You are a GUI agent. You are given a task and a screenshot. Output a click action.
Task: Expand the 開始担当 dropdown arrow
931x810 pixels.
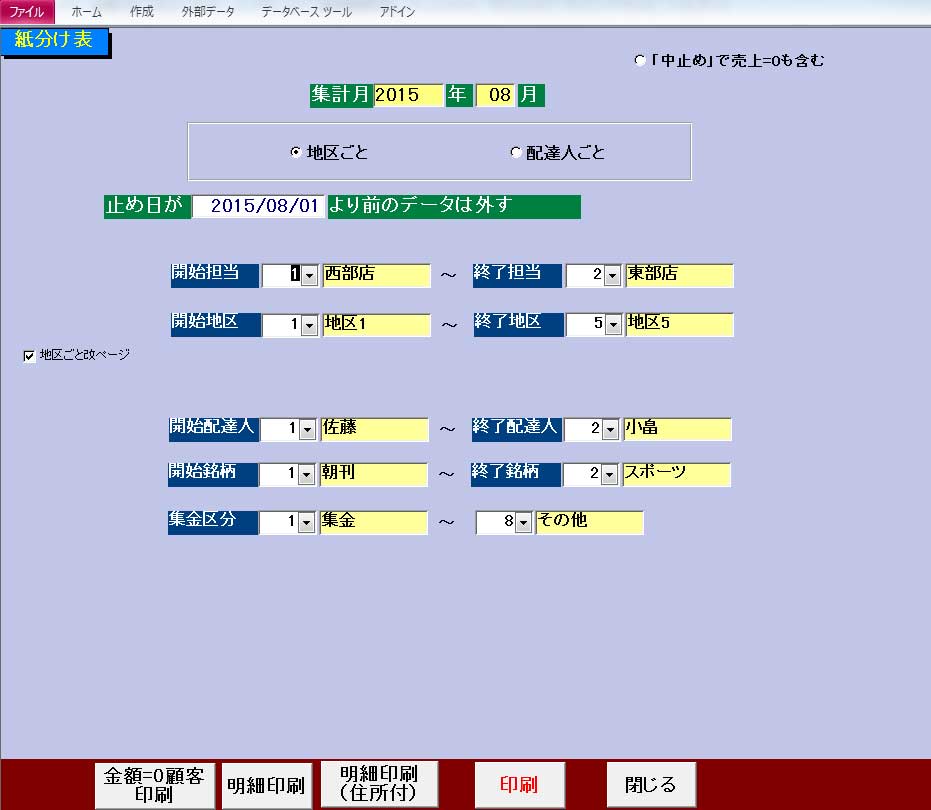309,275
